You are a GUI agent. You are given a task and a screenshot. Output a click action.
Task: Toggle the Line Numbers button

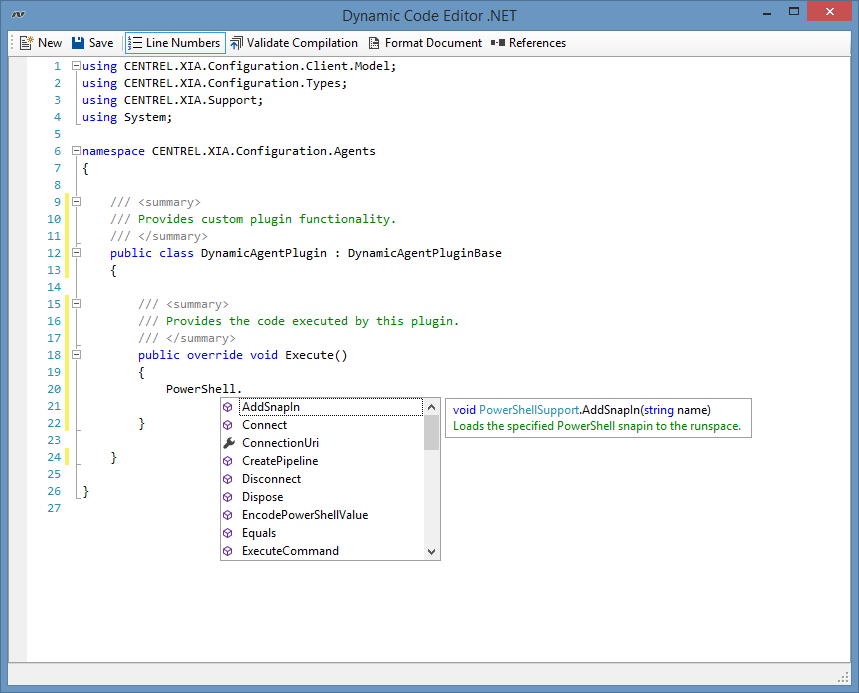tap(175, 43)
